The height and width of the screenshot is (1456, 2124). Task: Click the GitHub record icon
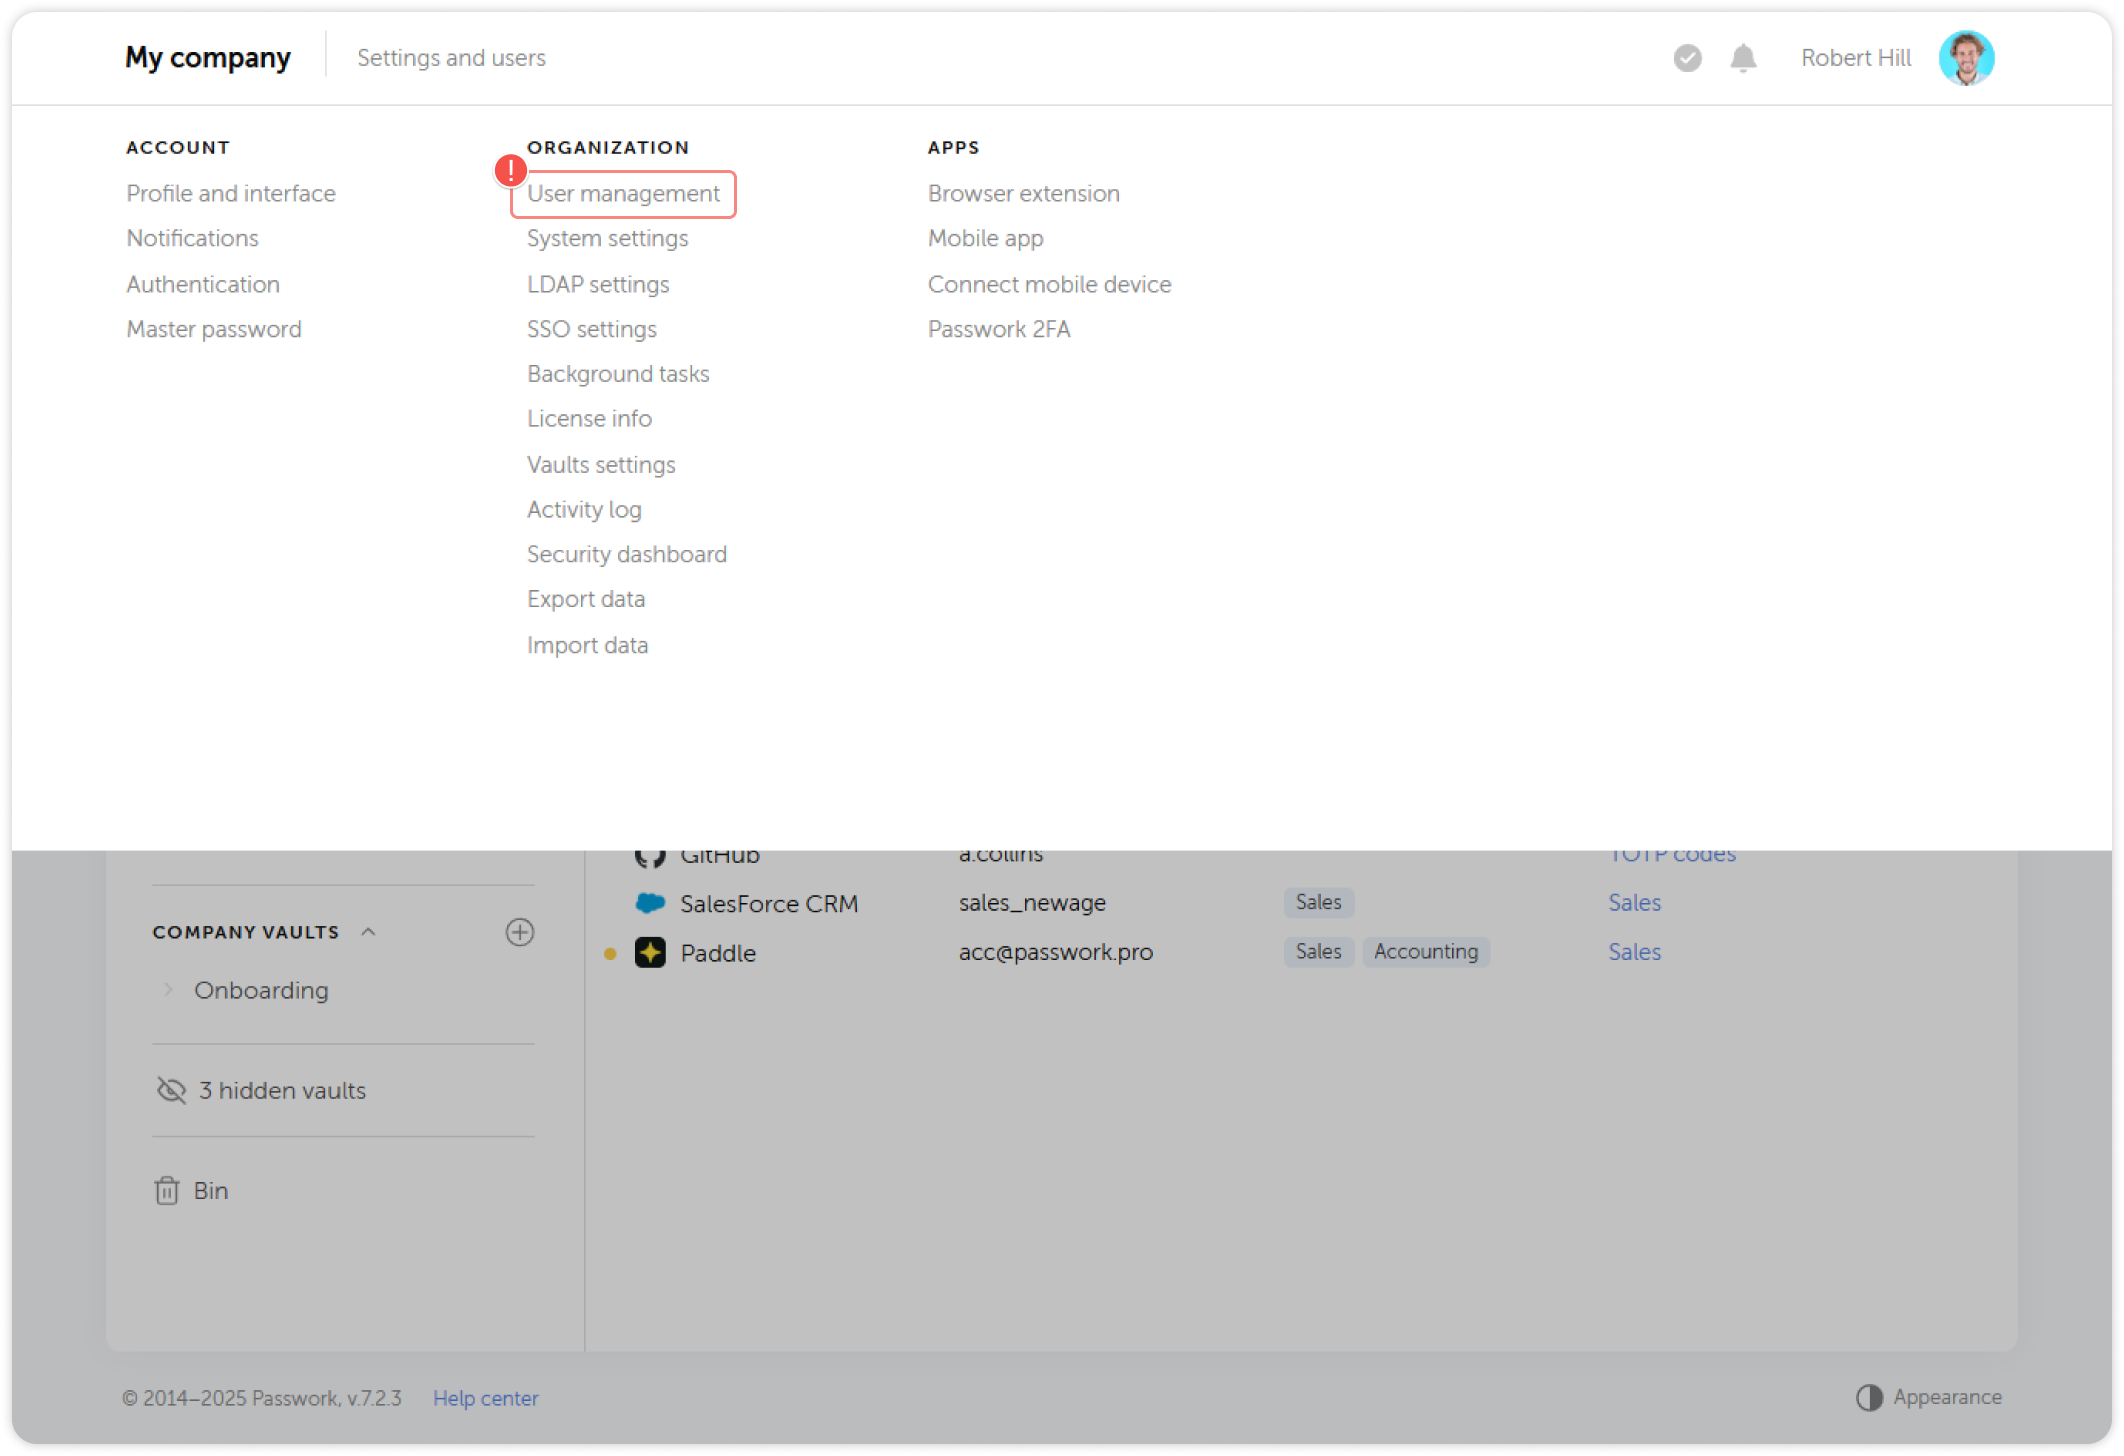[650, 855]
